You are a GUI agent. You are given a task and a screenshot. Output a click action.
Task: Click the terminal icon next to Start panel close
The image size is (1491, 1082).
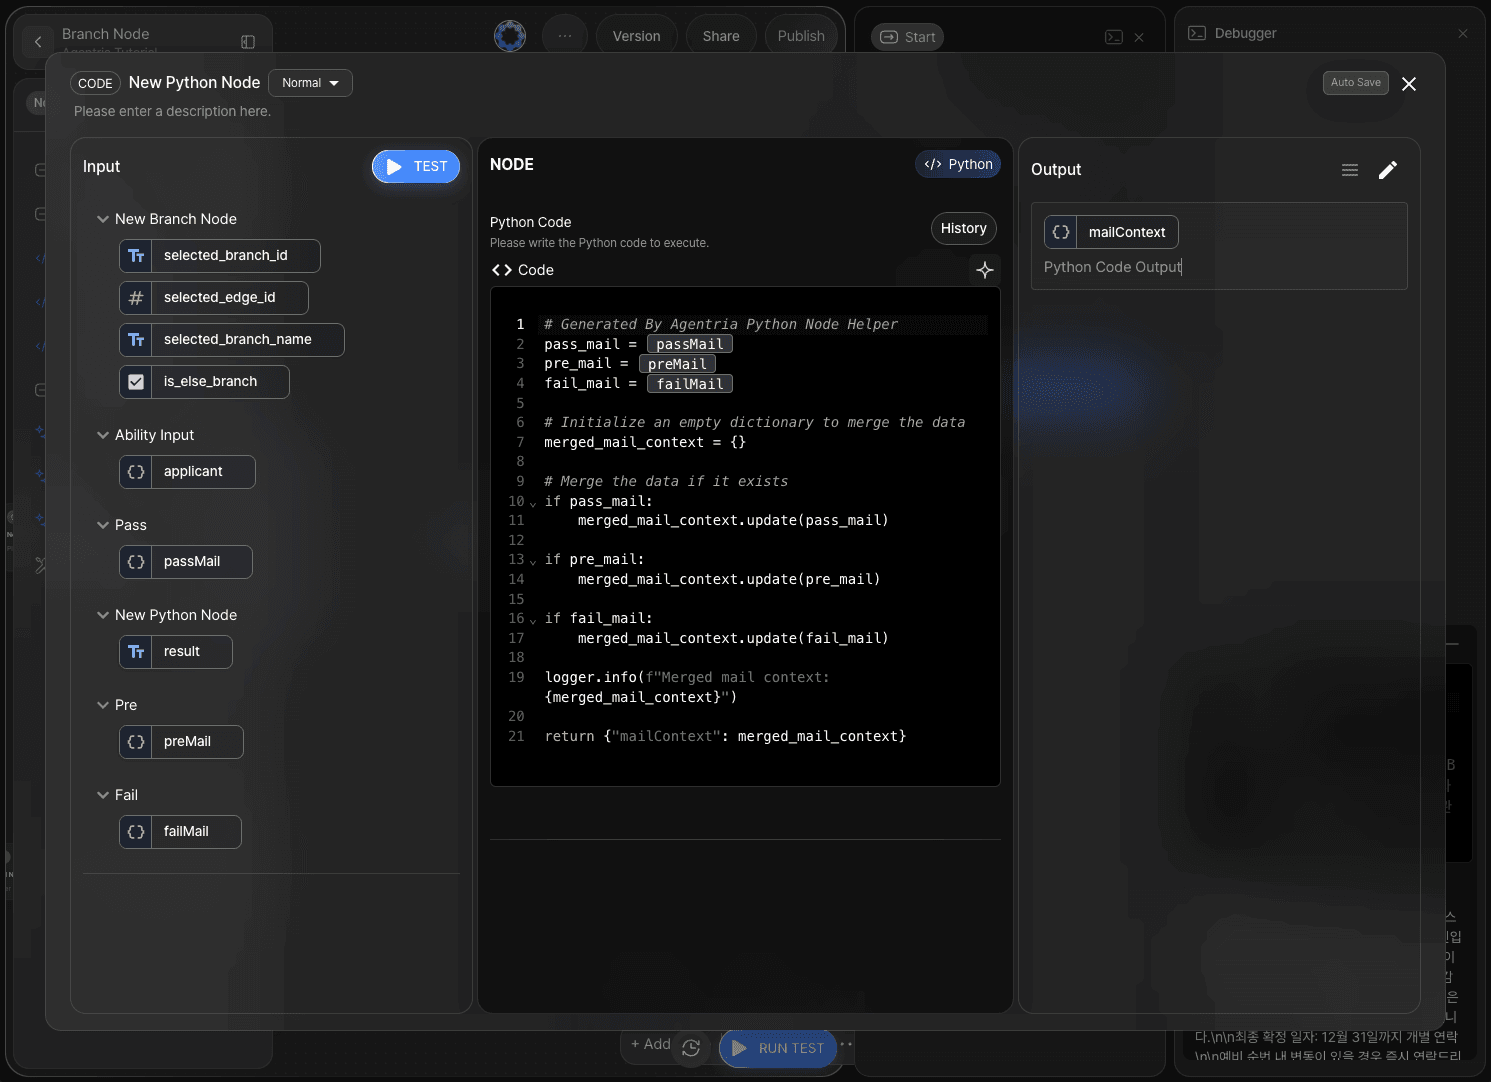[1114, 37]
